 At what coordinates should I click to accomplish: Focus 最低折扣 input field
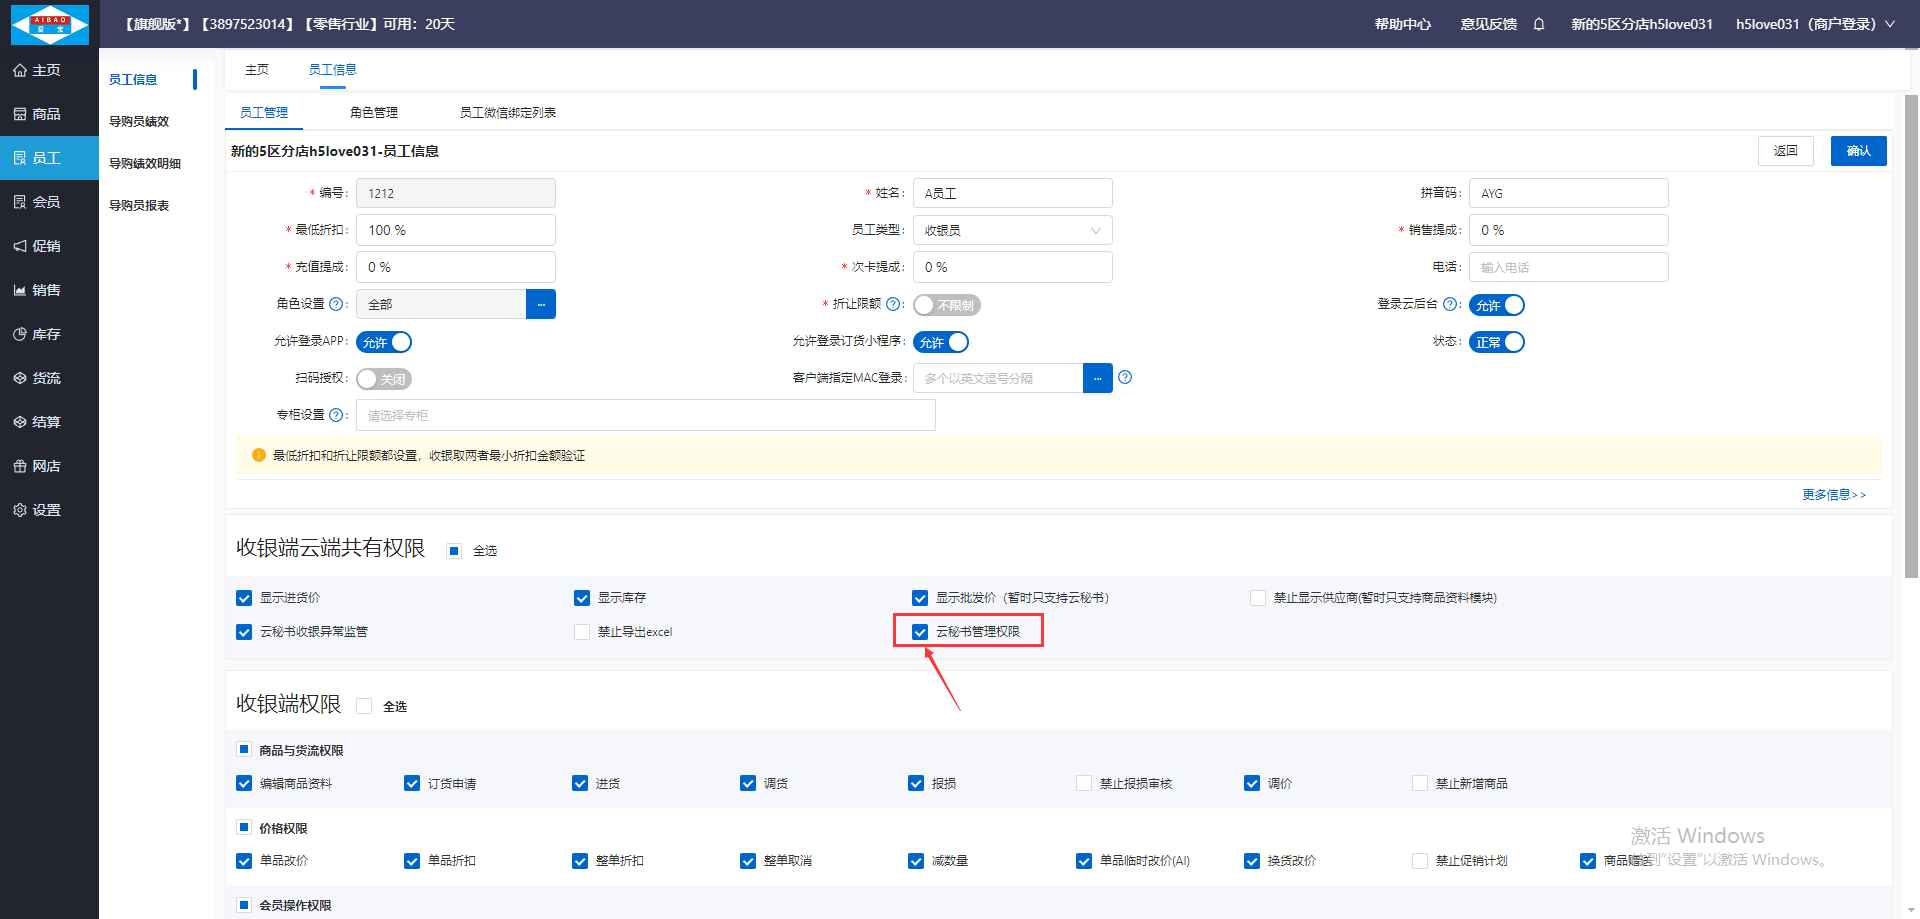click(456, 230)
